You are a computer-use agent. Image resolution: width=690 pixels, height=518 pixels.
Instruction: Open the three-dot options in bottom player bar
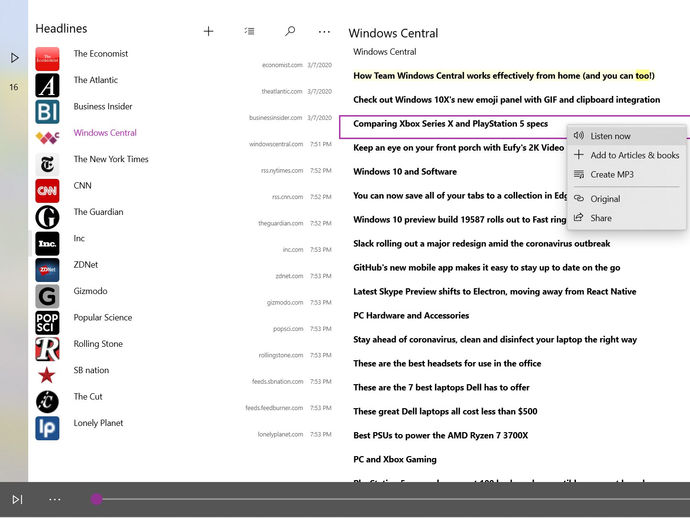[55, 500]
